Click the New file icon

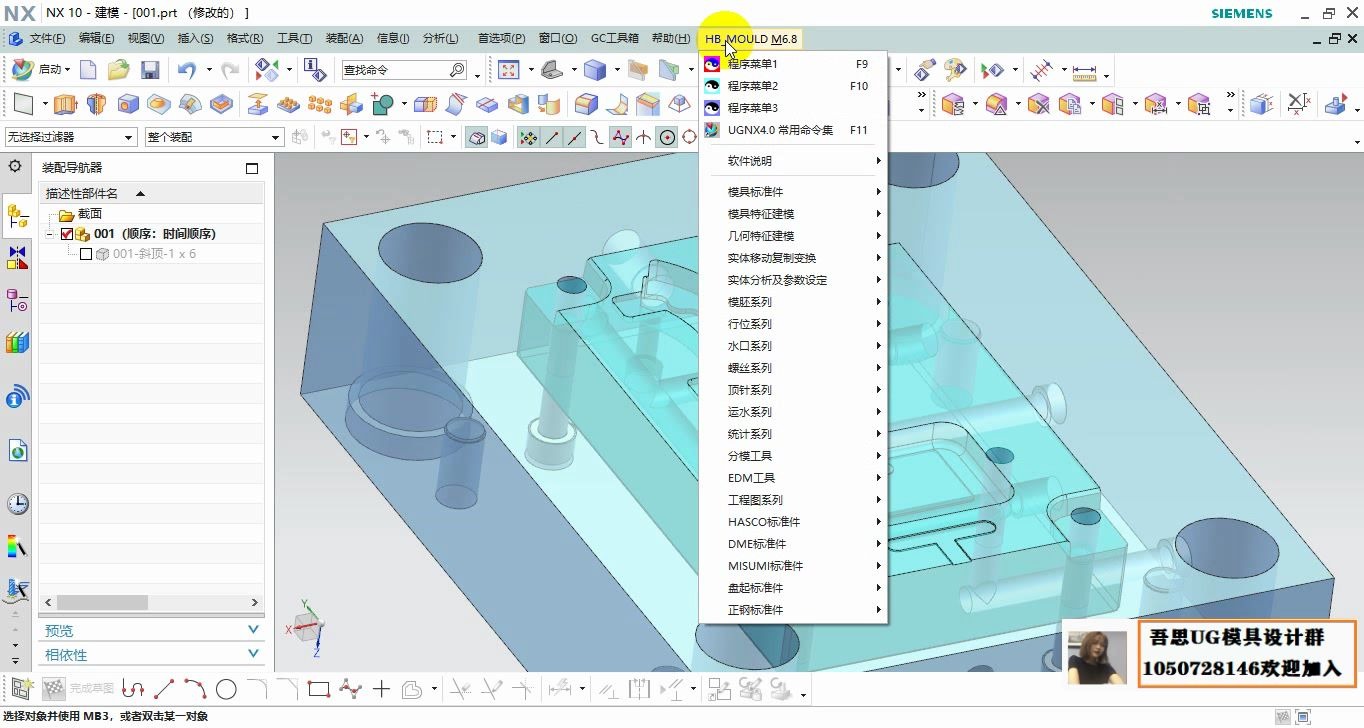[88, 70]
